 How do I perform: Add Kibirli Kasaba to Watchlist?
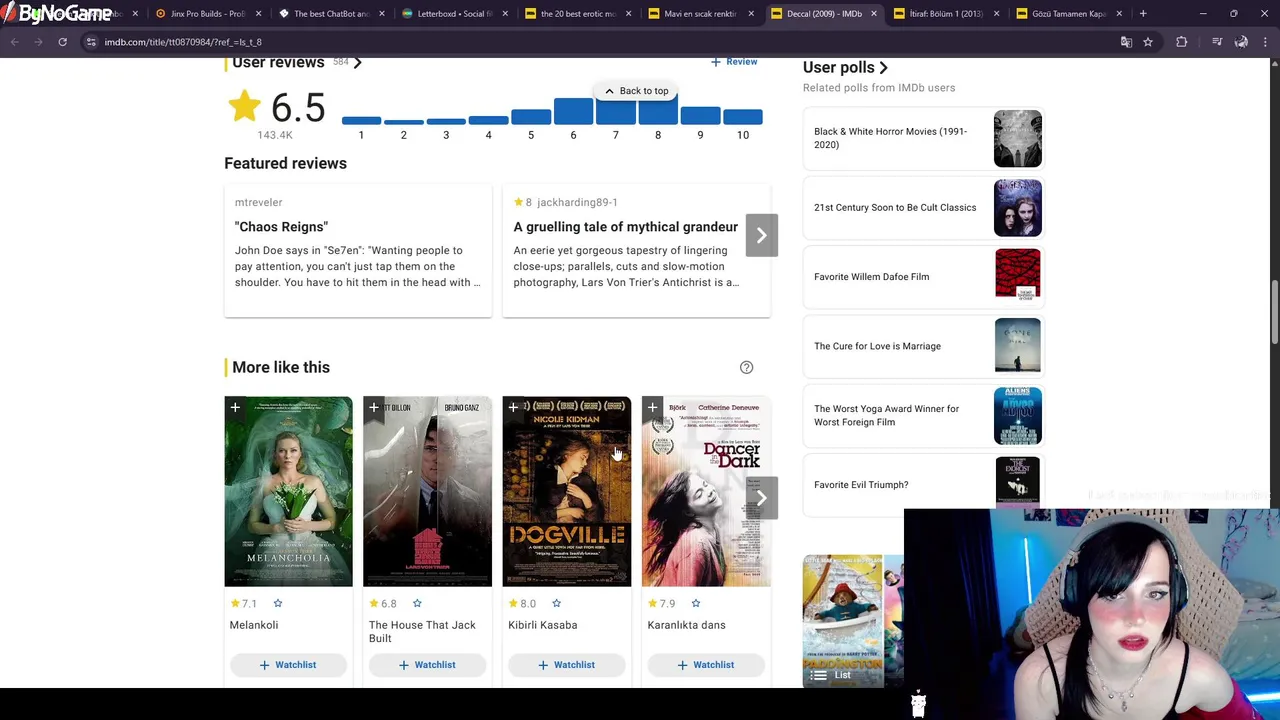566,665
